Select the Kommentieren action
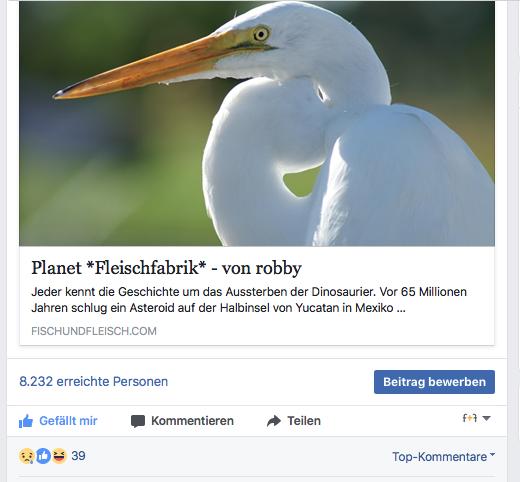This screenshot has height=482, width=520. 192,421
